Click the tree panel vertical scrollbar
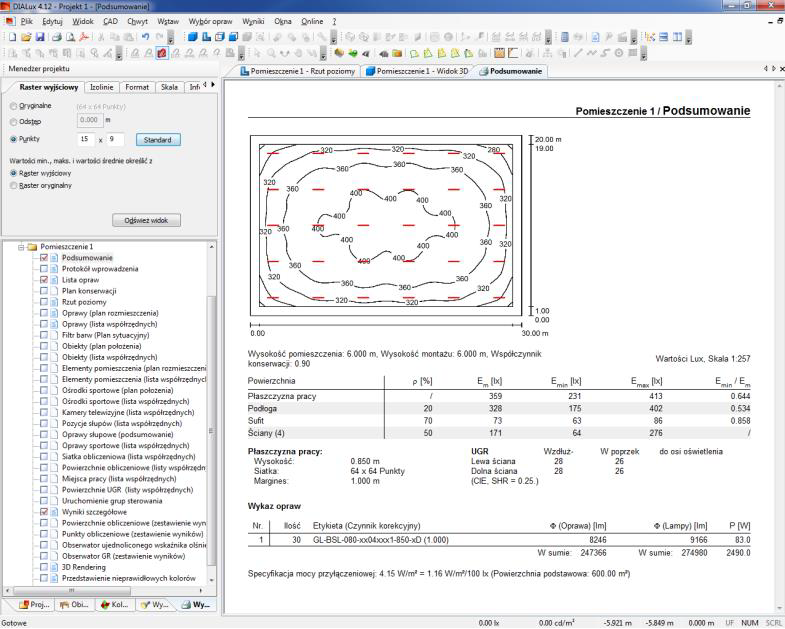This screenshot has width=785, height=629. [211, 431]
